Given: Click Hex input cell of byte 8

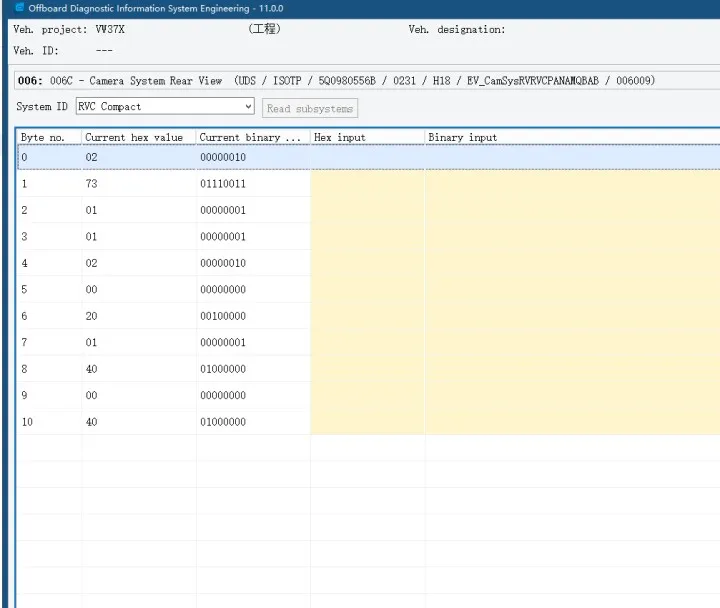Looking at the screenshot, I should click(x=367, y=369).
